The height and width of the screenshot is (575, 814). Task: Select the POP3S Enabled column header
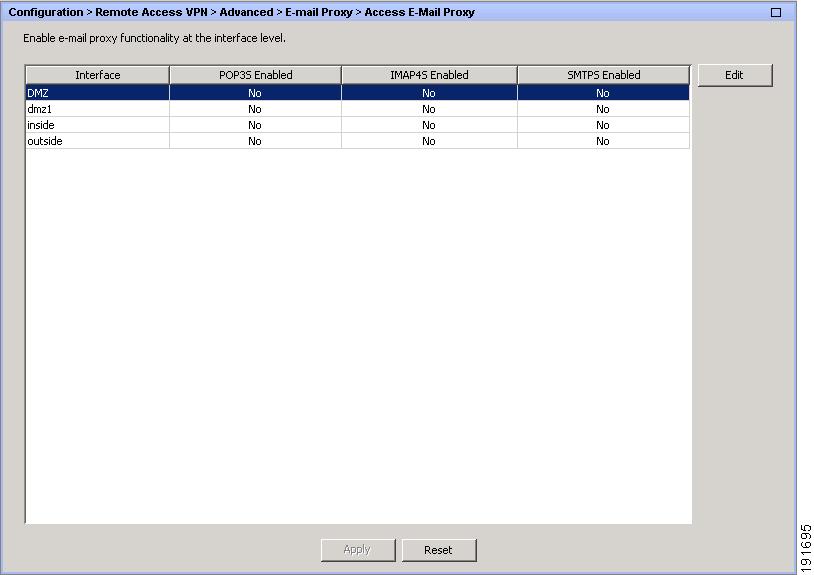(255, 75)
